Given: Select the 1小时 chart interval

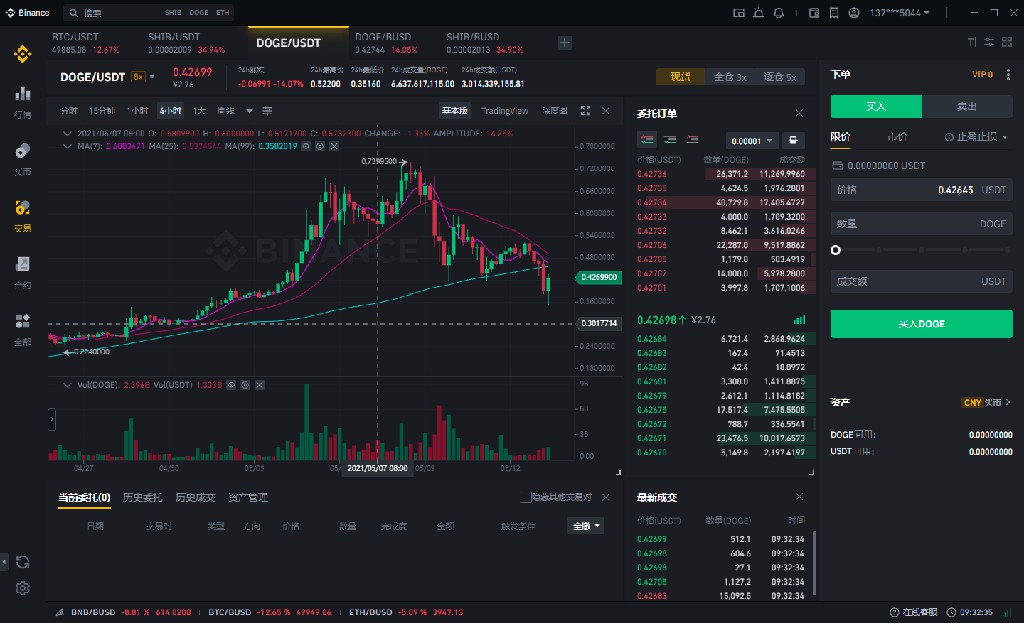Looking at the screenshot, I should 138,110.
